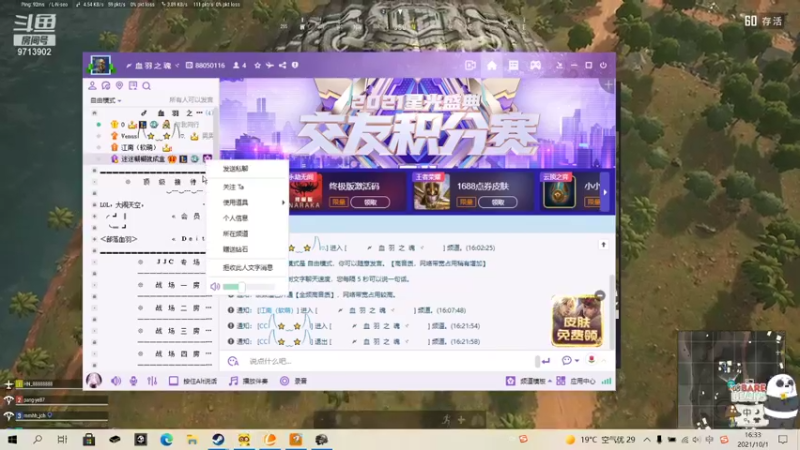Click 领取 button for 终极版激活码
Image resolution: width=800 pixels, height=450 pixels.
click(x=370, y=203)
